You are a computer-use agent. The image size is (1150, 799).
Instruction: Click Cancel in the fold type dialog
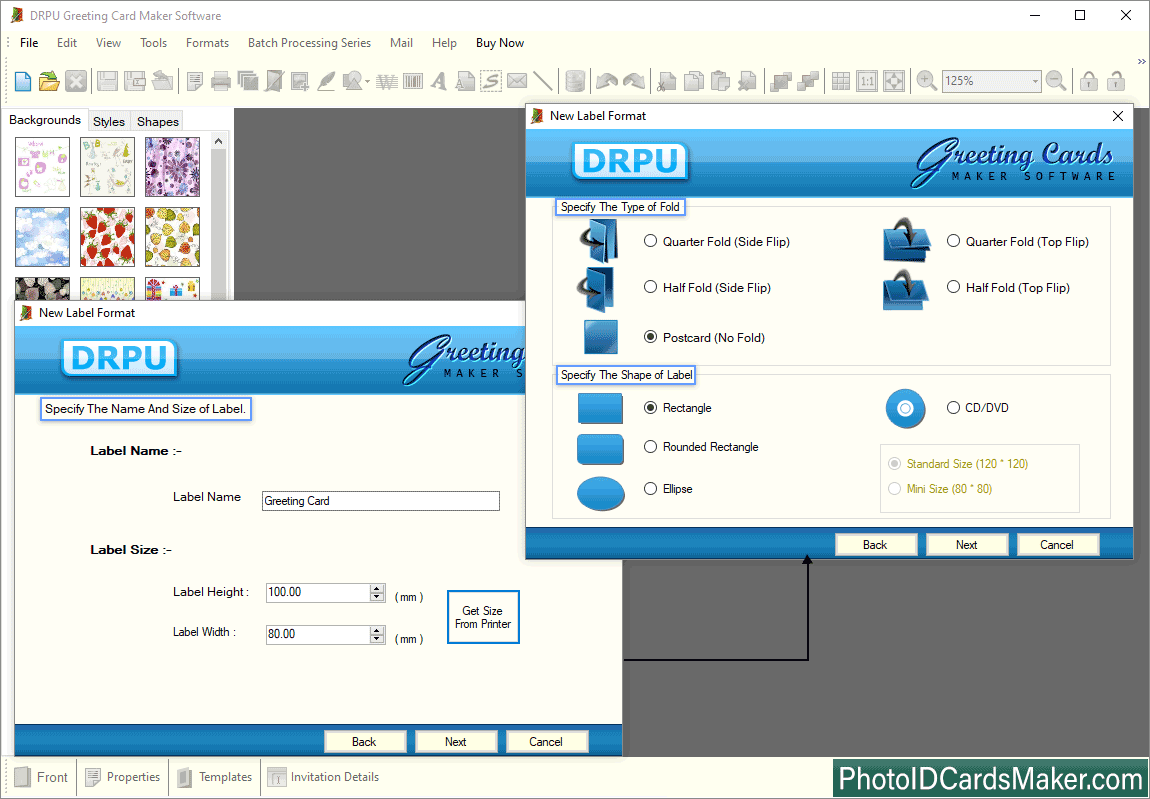(1057, 544)
